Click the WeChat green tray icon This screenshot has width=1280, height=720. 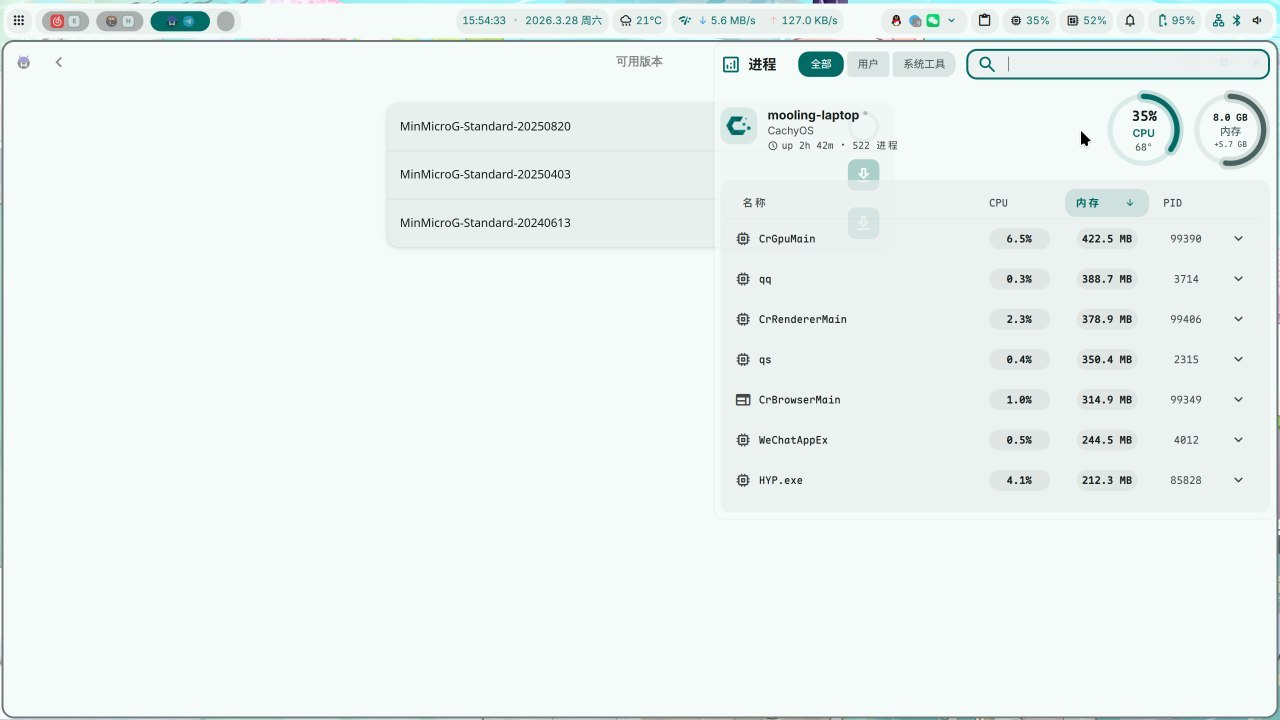tap(932, 20)
